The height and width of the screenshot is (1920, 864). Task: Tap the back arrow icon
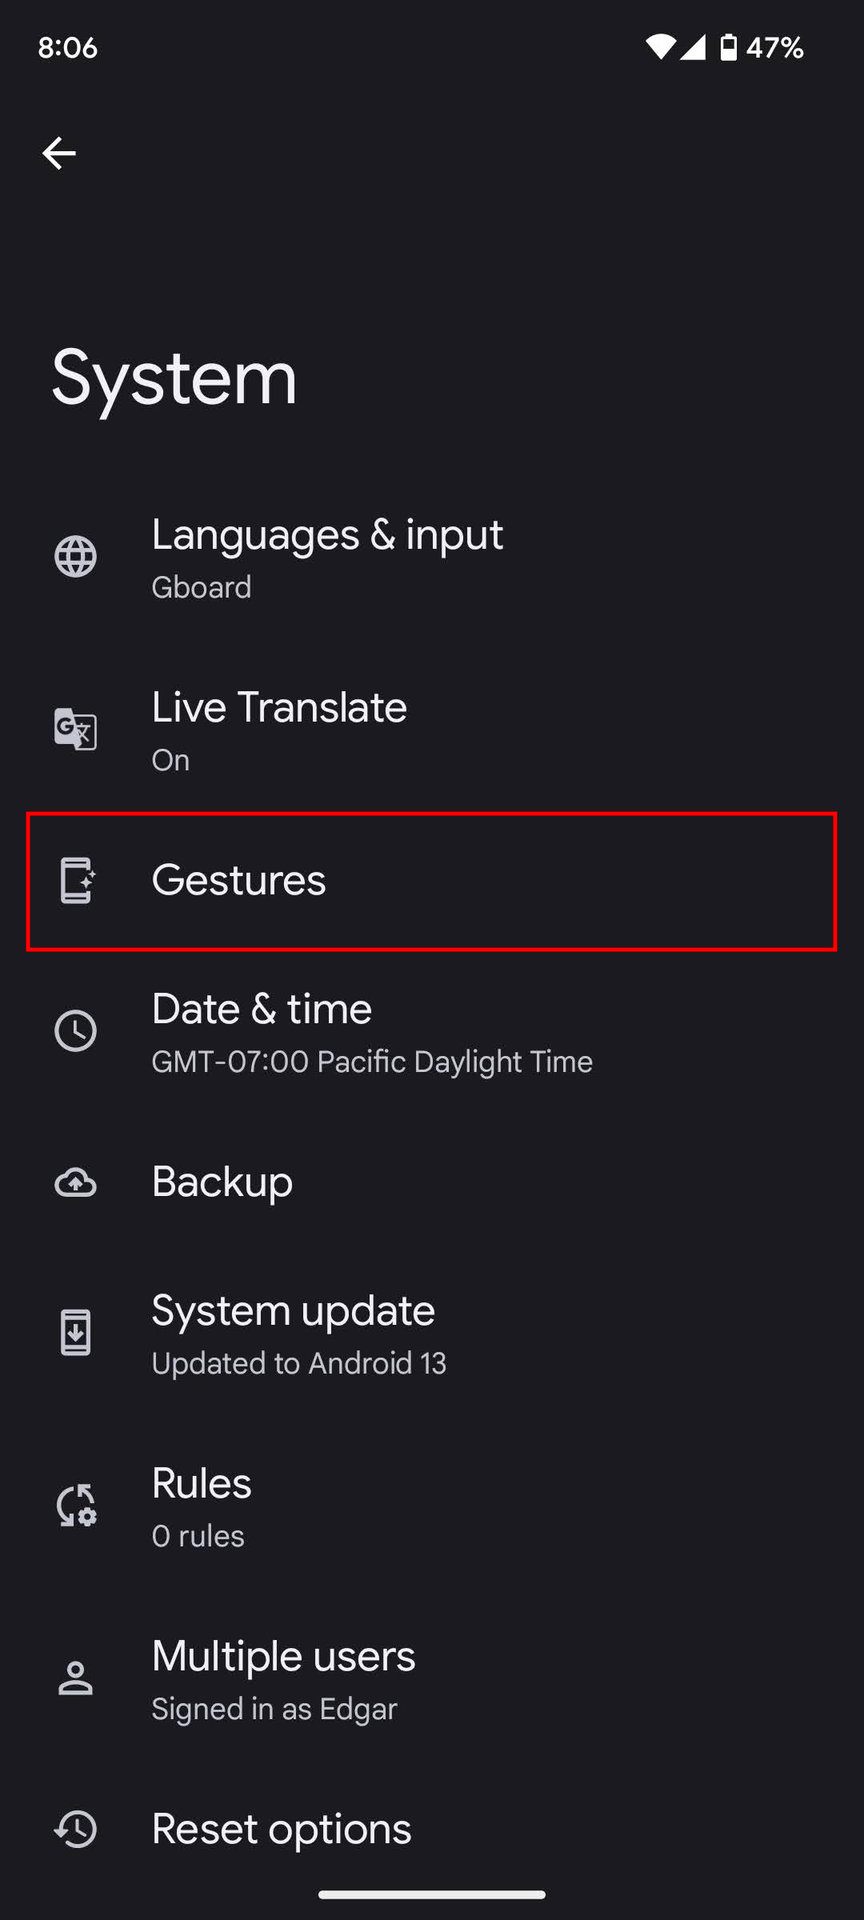coord(59,153)
